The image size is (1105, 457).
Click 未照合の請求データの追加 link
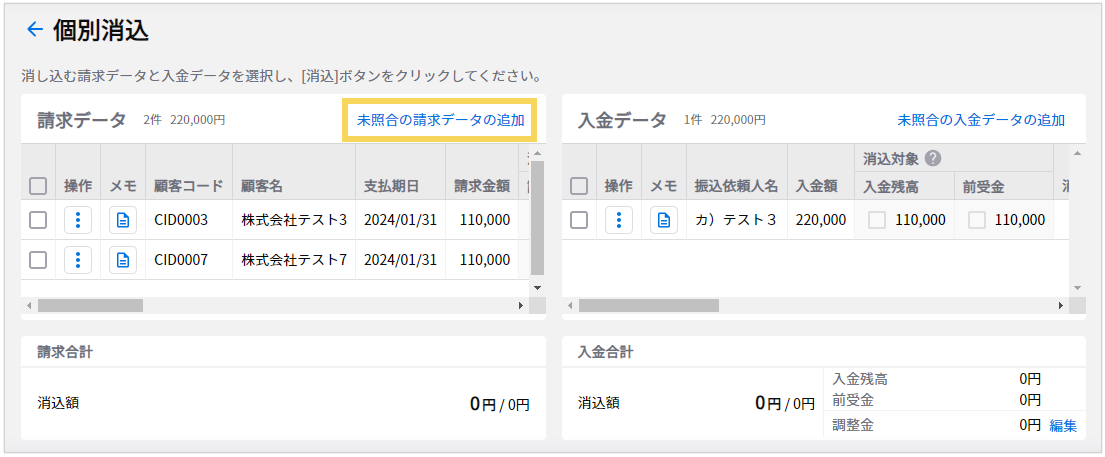pyautogui.click(x=440, y=120)
